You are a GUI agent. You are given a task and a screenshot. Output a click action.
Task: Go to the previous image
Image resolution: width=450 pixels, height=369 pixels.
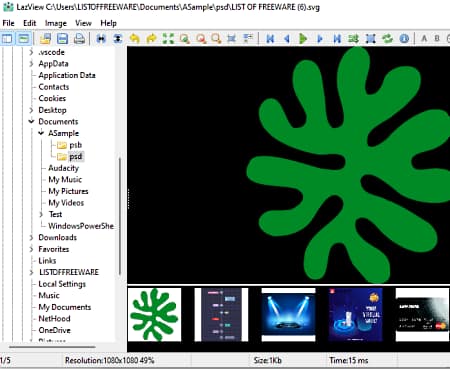286,39
